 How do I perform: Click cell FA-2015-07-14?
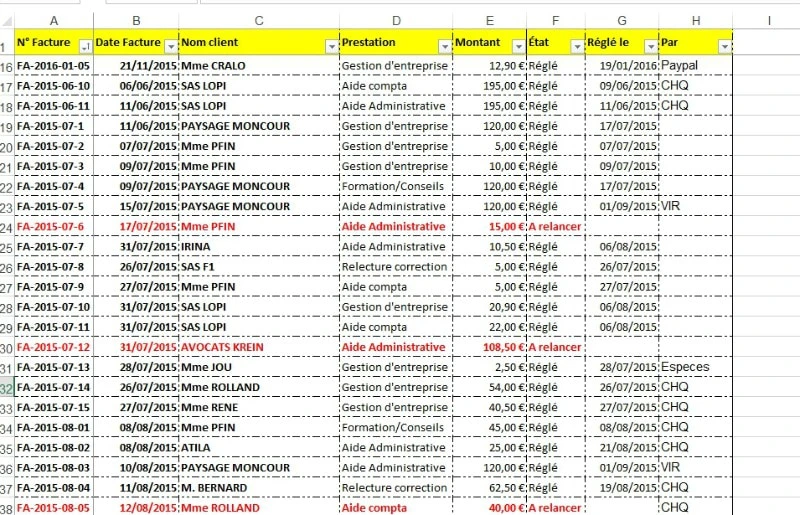(x=54, y=387)
